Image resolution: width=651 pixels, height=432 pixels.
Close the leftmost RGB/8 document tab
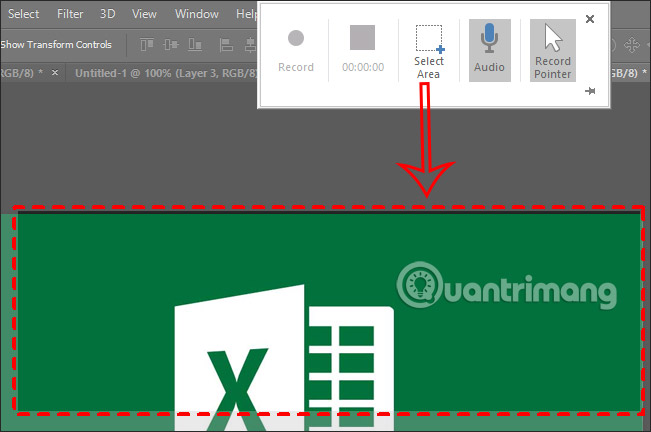(x=55, y=73)
